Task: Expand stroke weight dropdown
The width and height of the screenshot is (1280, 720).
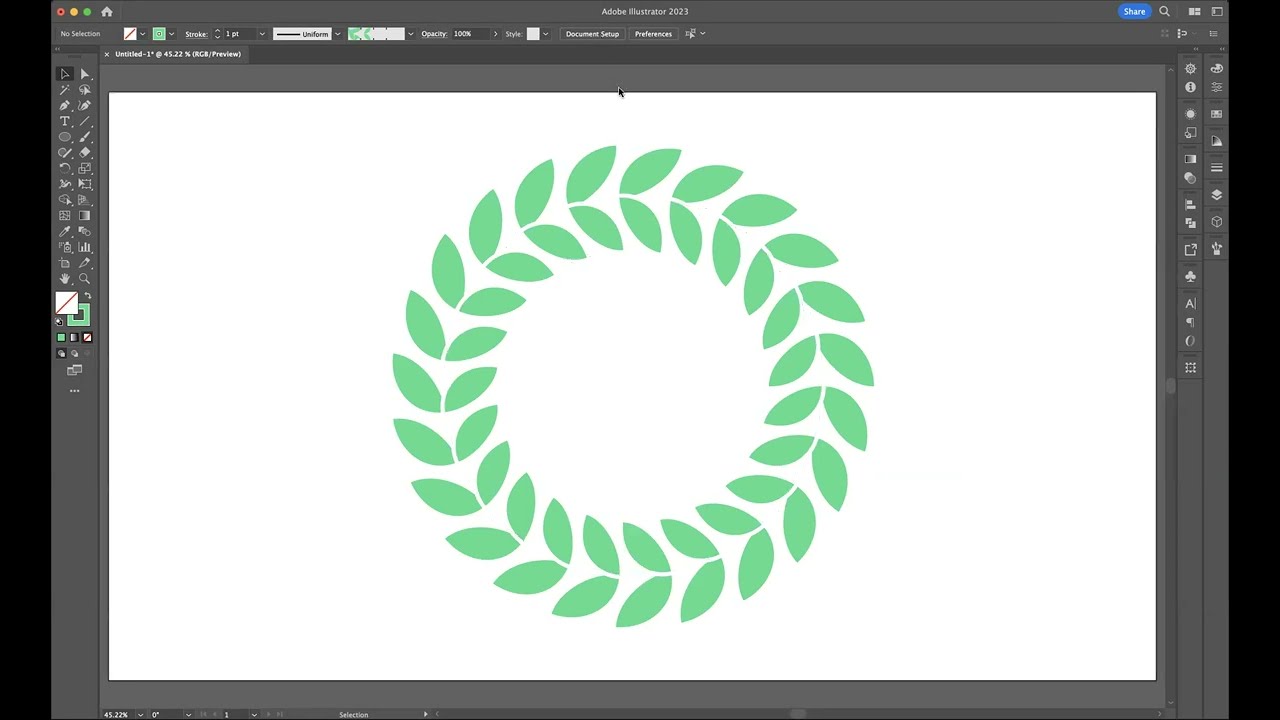Action: (262, 34)
